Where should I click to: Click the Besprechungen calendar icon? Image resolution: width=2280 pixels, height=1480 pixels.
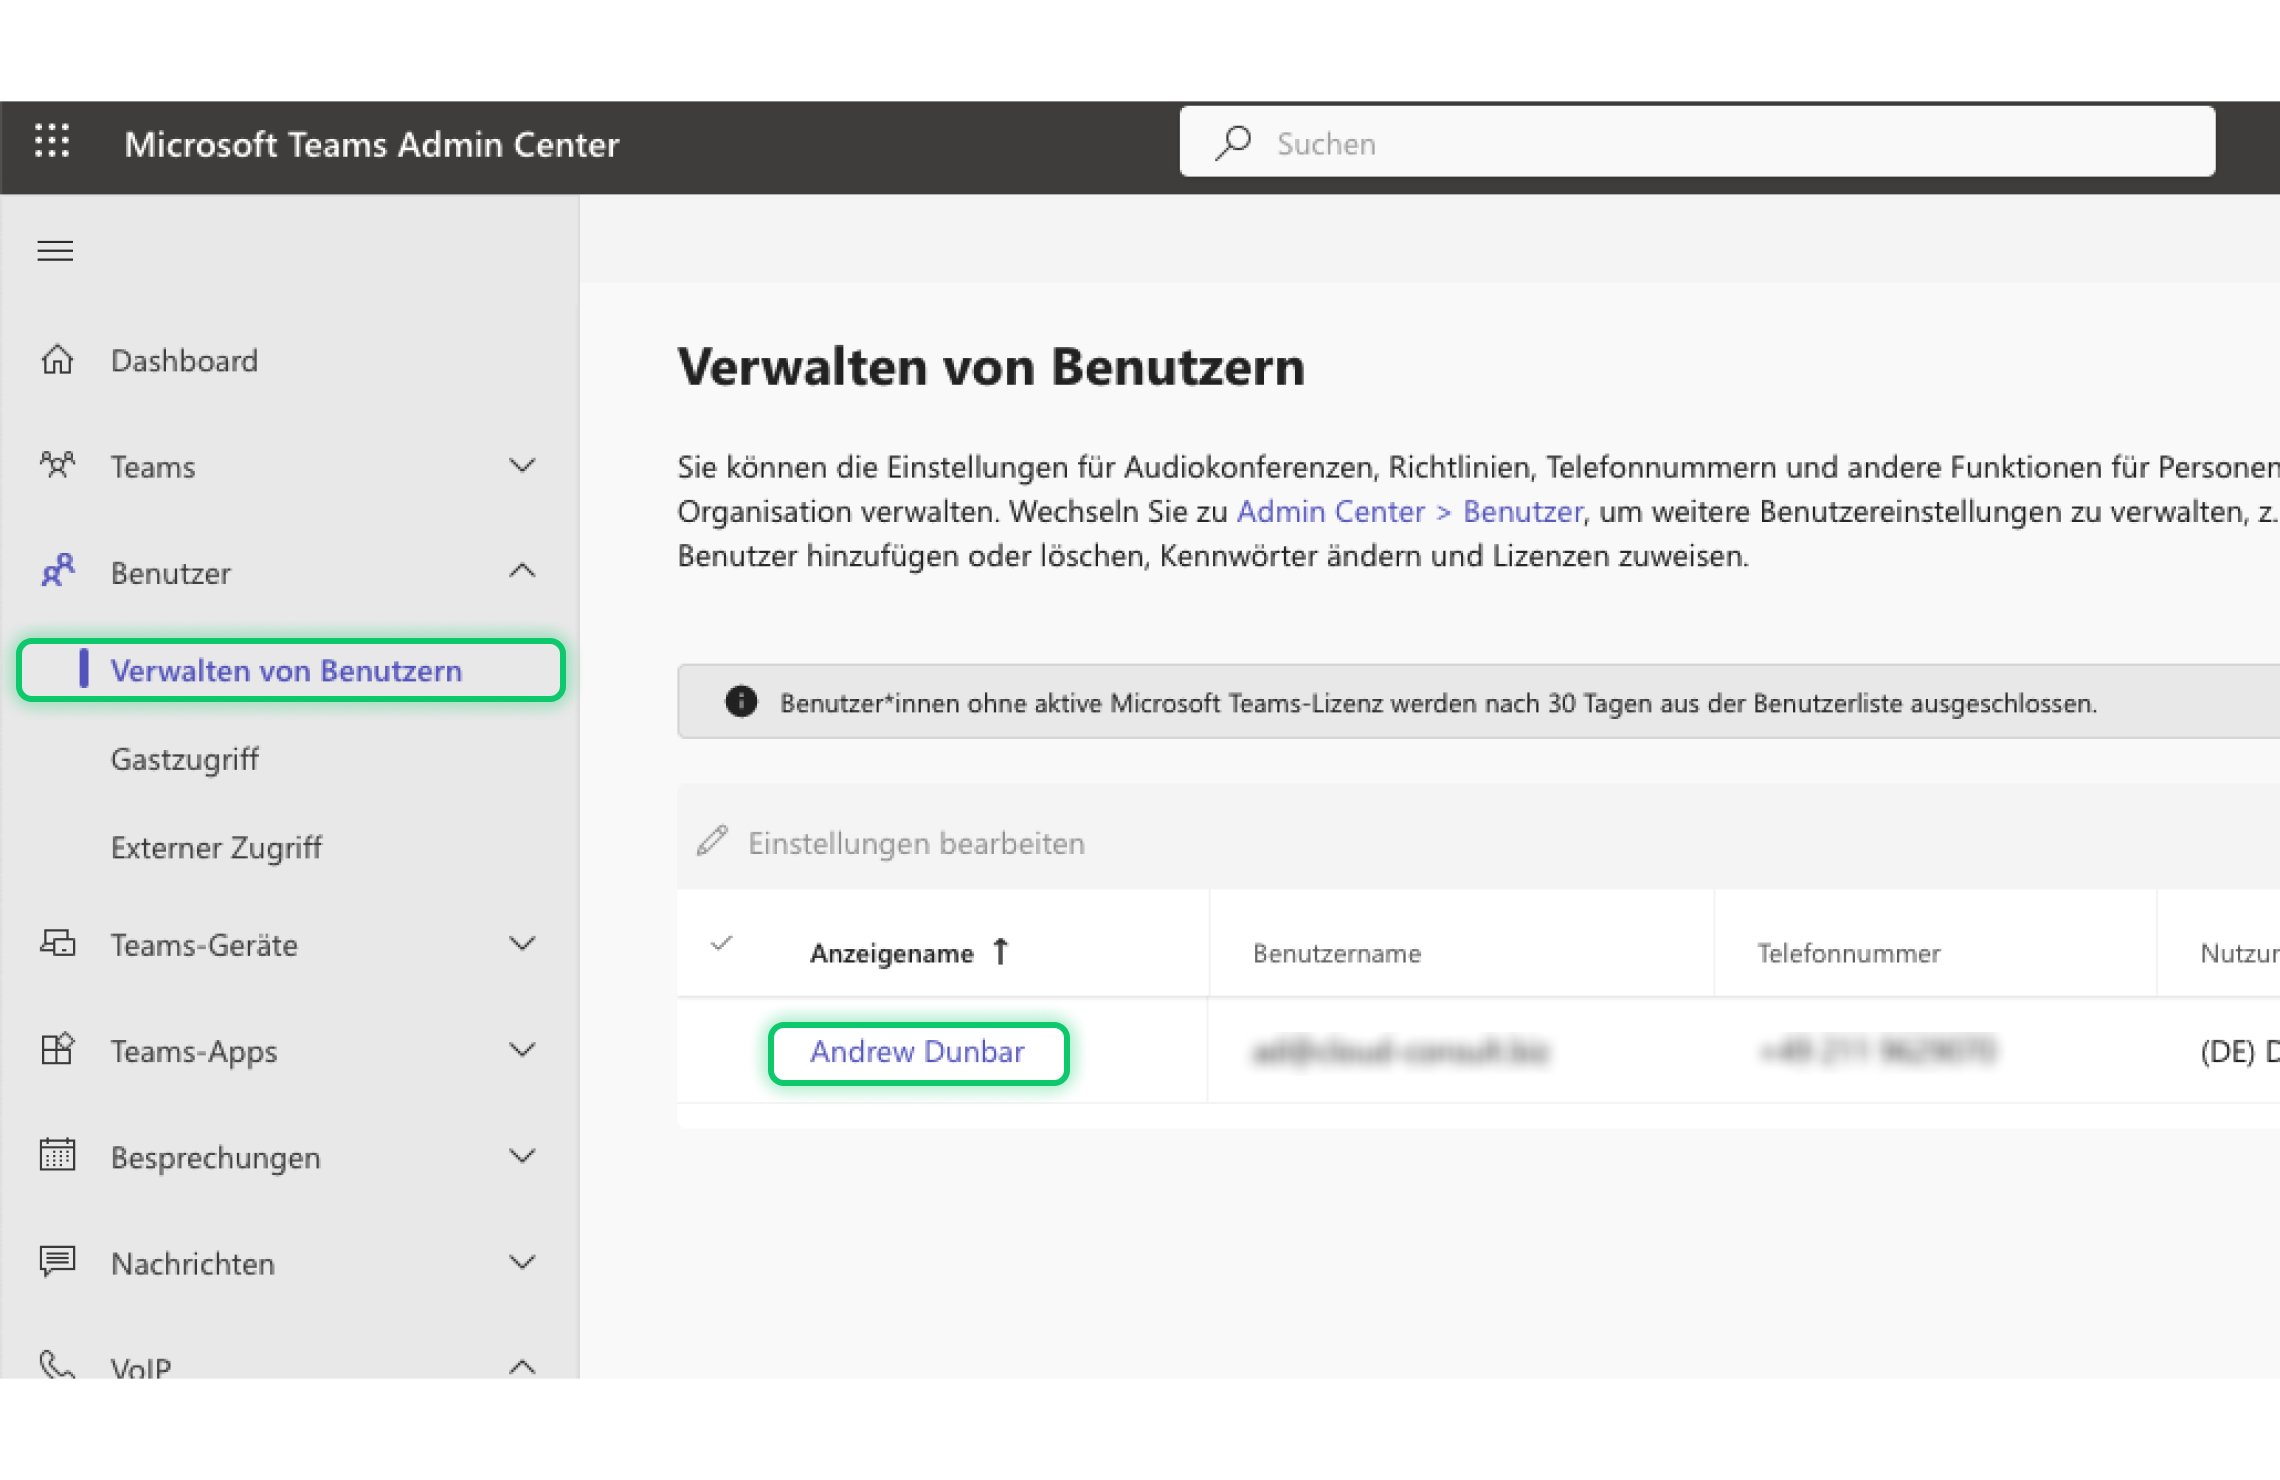57,1155
